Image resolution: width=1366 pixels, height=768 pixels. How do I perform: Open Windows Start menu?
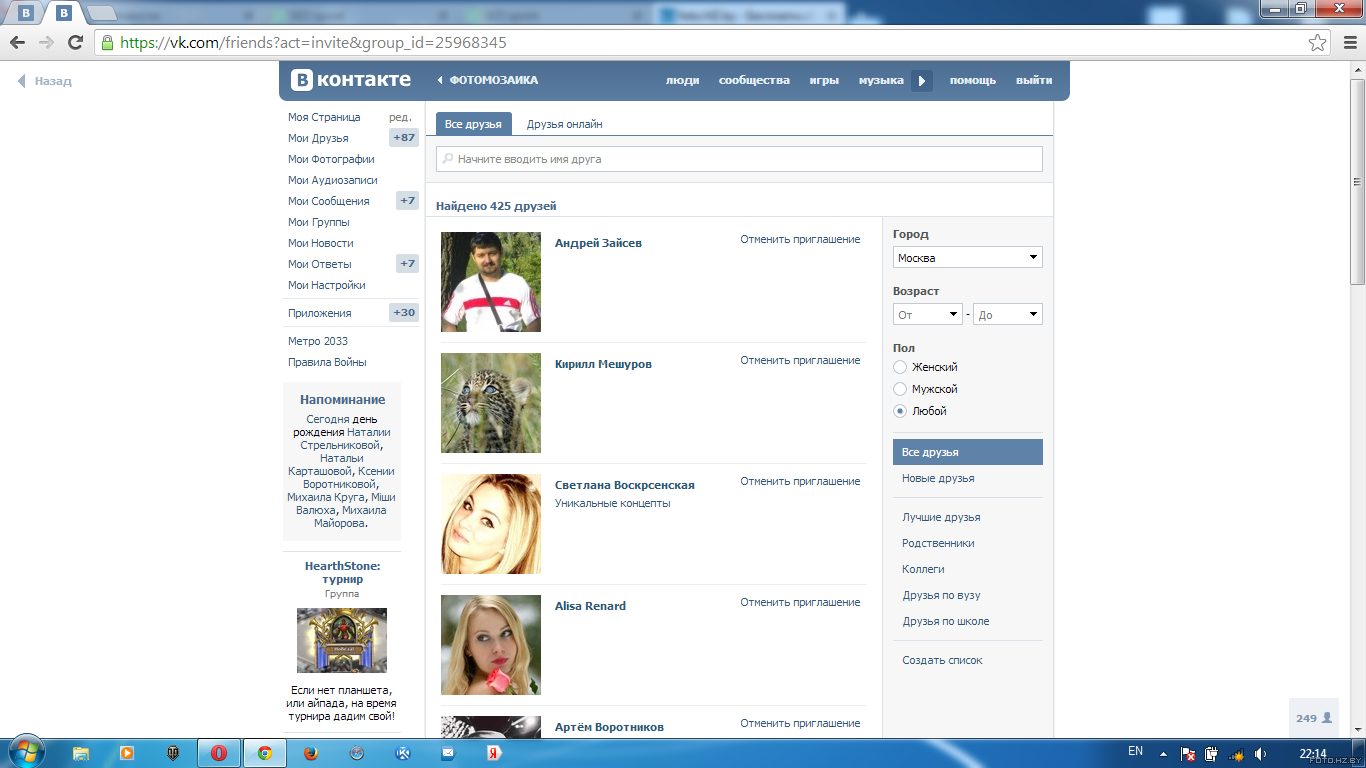click(x=25, y=753)
